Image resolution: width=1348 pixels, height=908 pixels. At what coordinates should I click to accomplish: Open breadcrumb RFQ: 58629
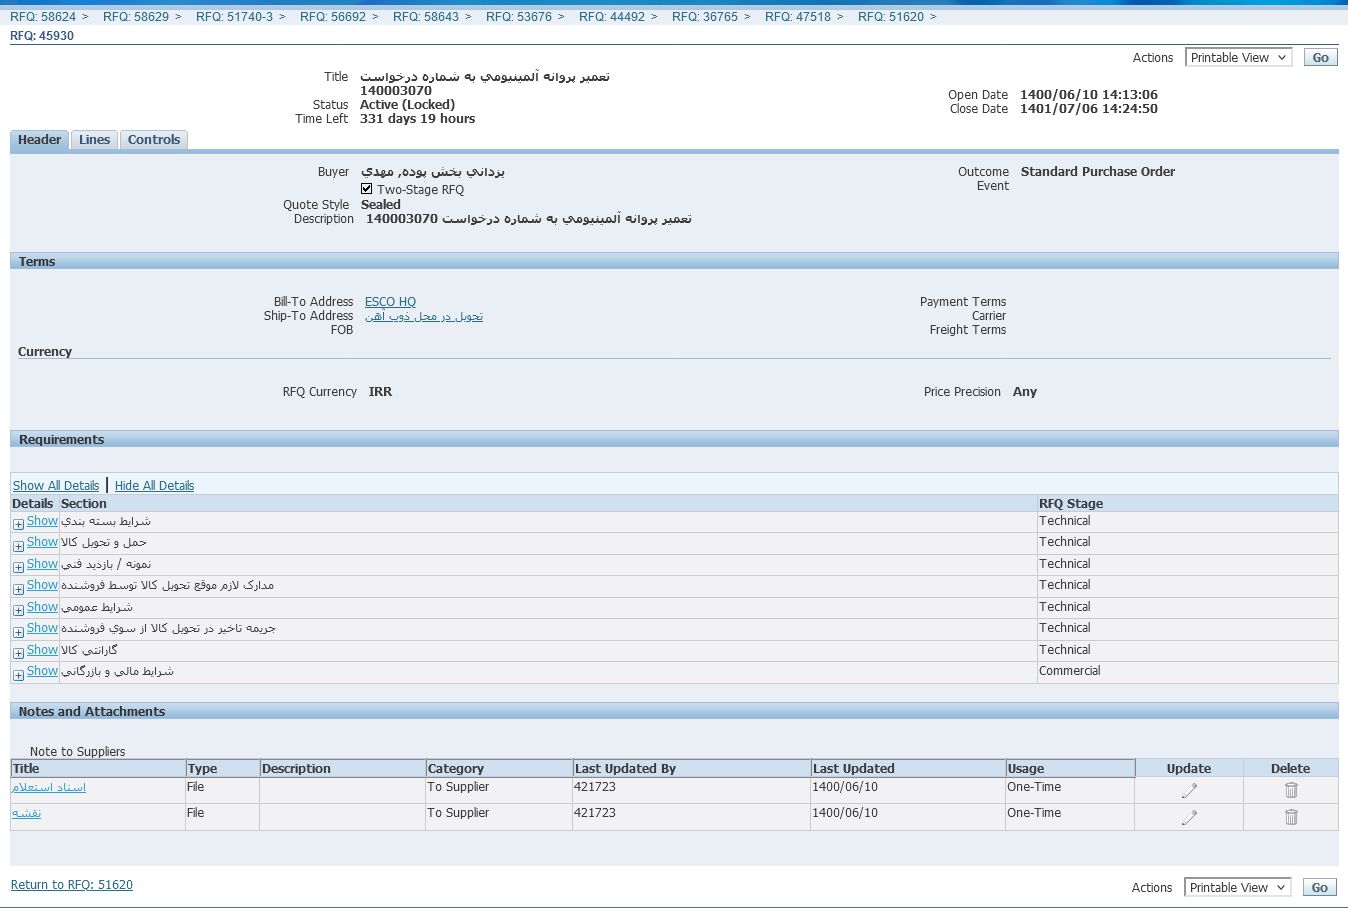[136, 17]
